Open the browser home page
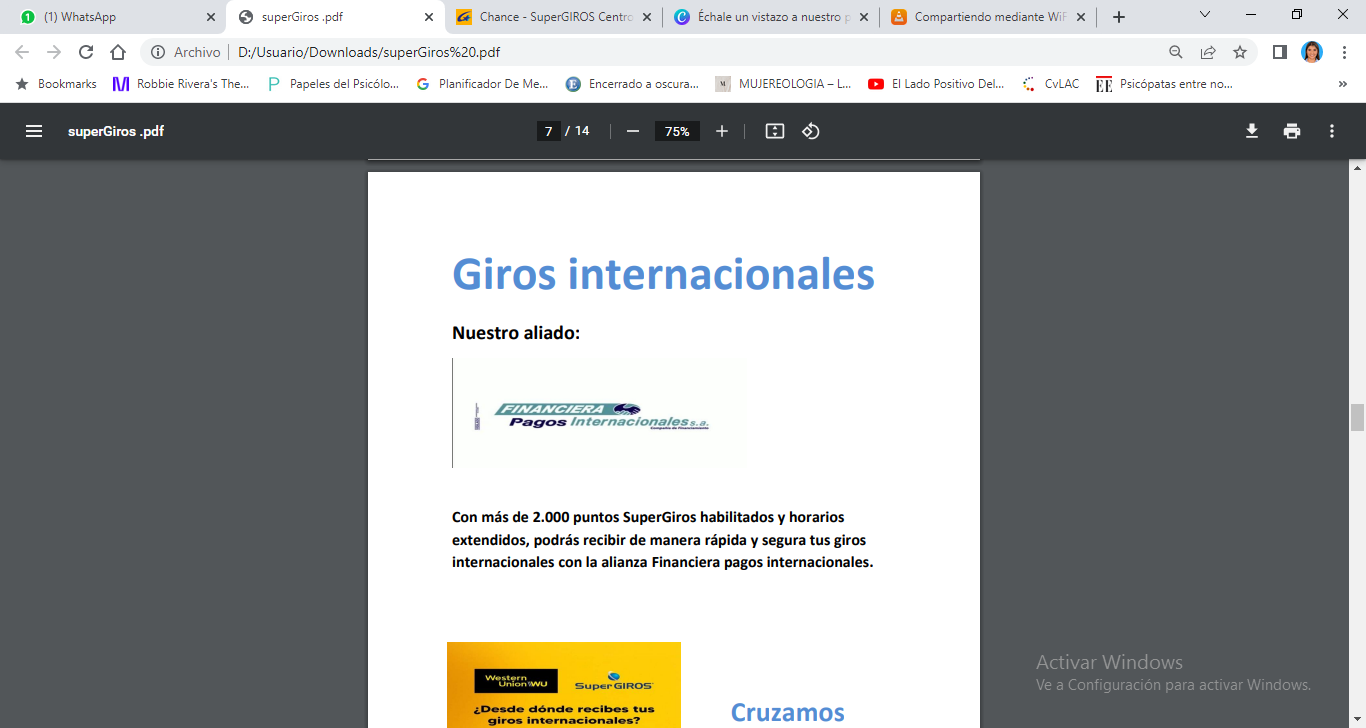Screen dimensions: 1366x728 pos(118,52)
